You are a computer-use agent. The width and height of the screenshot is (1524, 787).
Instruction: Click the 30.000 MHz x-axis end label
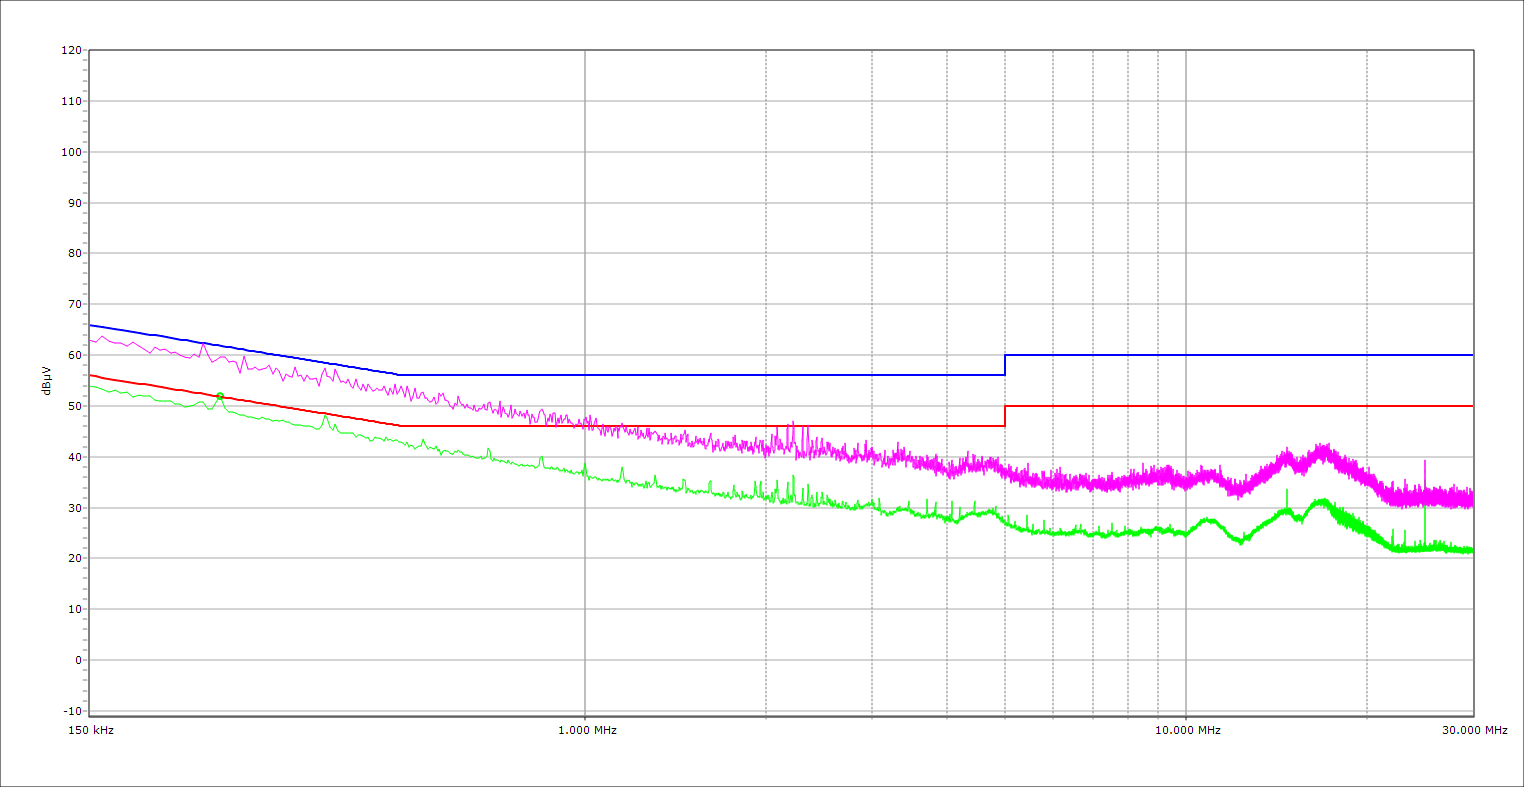(1476, 730)
